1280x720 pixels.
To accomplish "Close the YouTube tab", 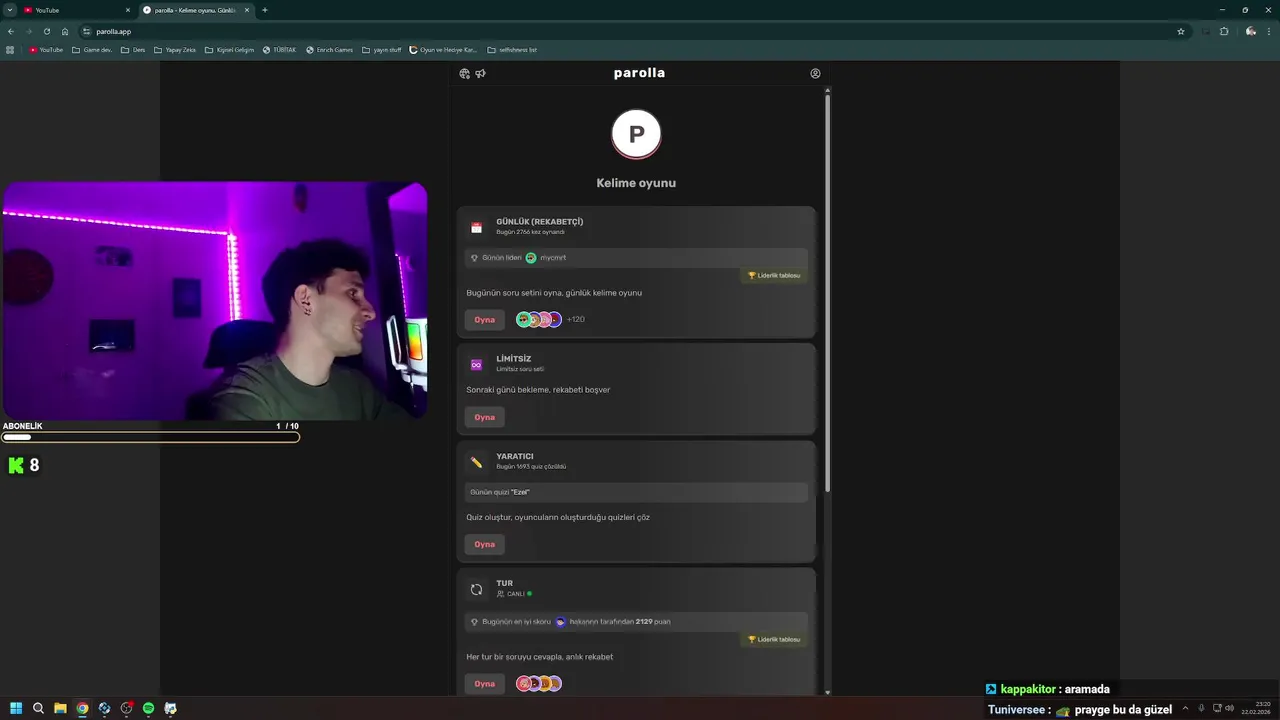I will tap(128, 10).
